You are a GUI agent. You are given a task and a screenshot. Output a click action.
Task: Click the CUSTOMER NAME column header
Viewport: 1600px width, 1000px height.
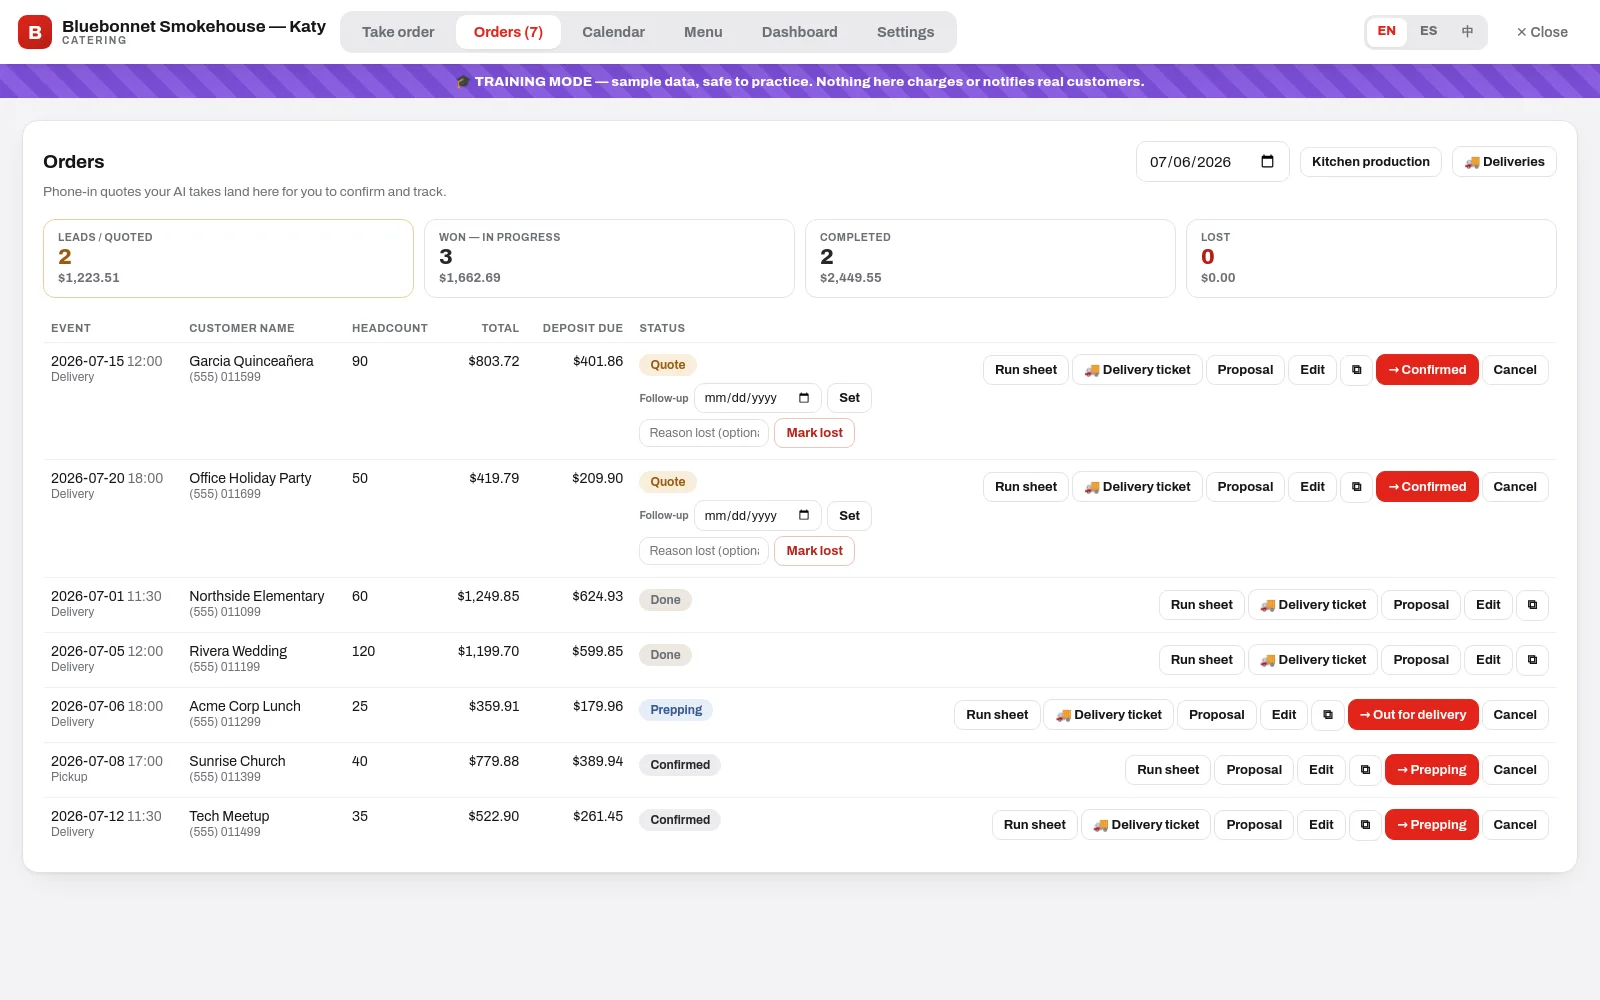(x=242, y=328)
